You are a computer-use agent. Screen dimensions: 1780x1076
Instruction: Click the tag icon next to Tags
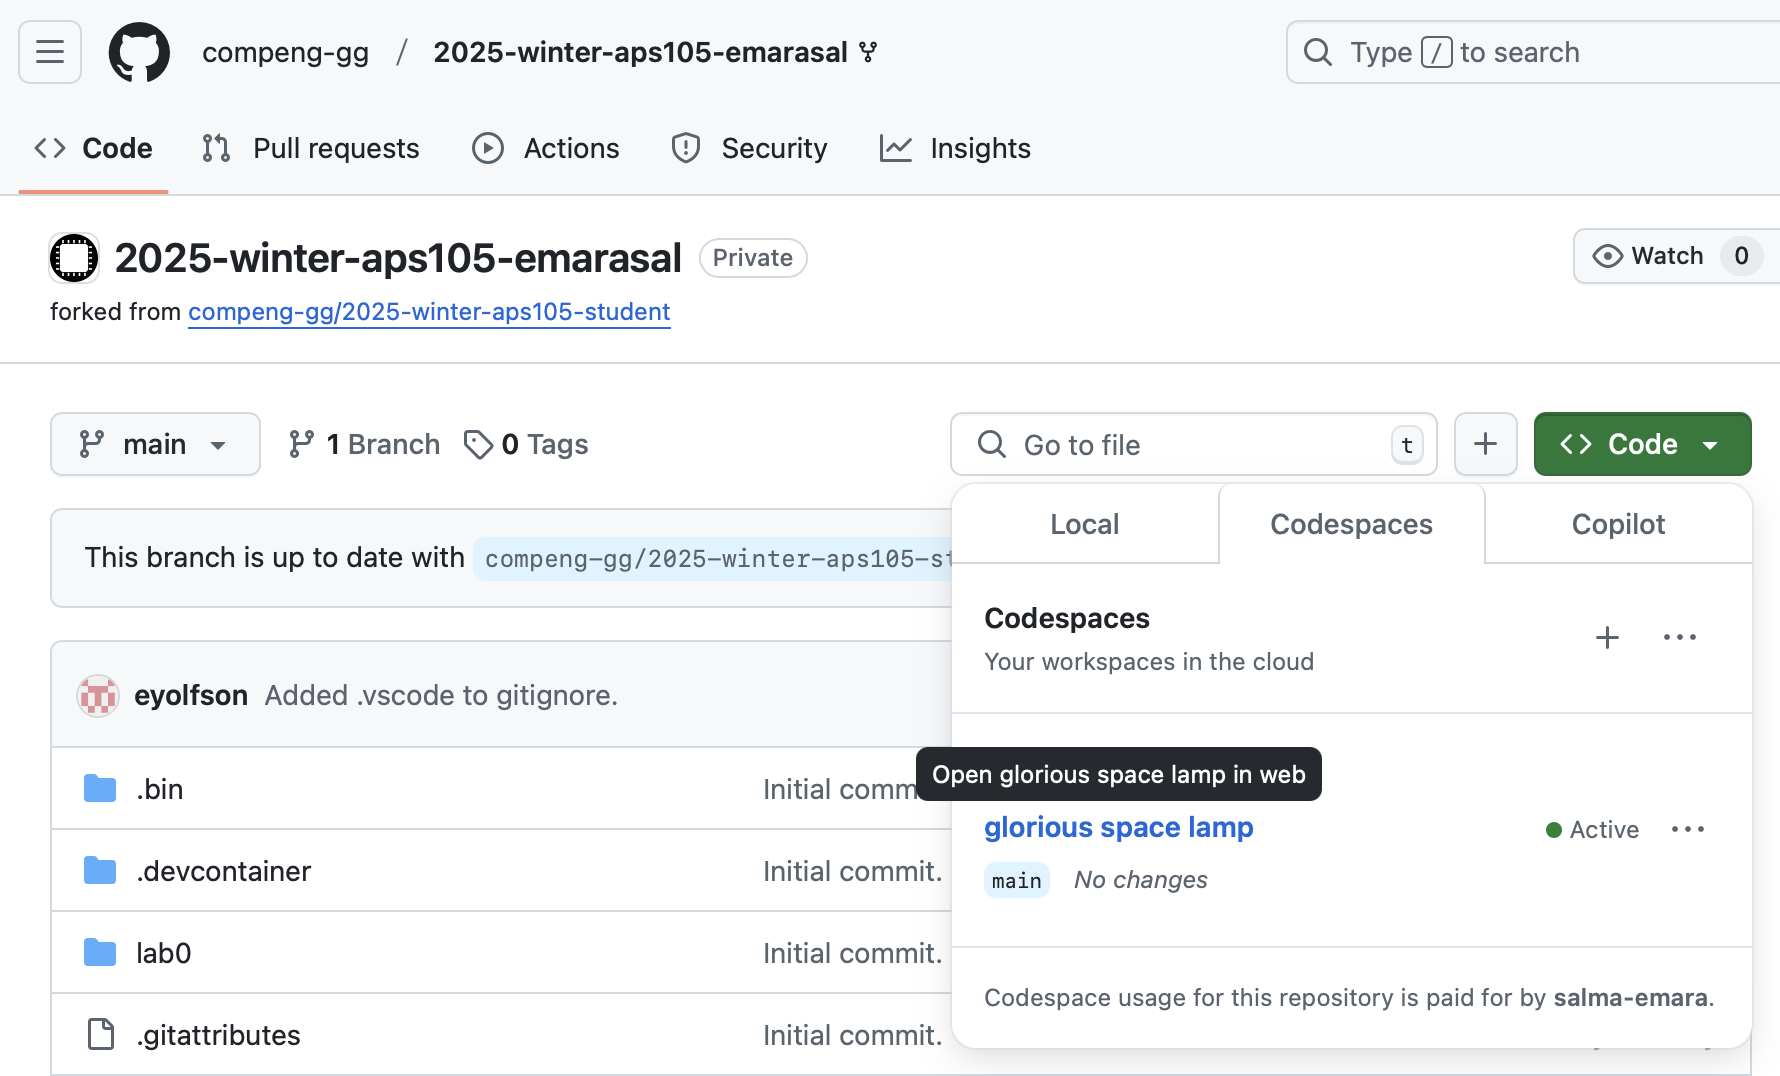pos(478,444)
